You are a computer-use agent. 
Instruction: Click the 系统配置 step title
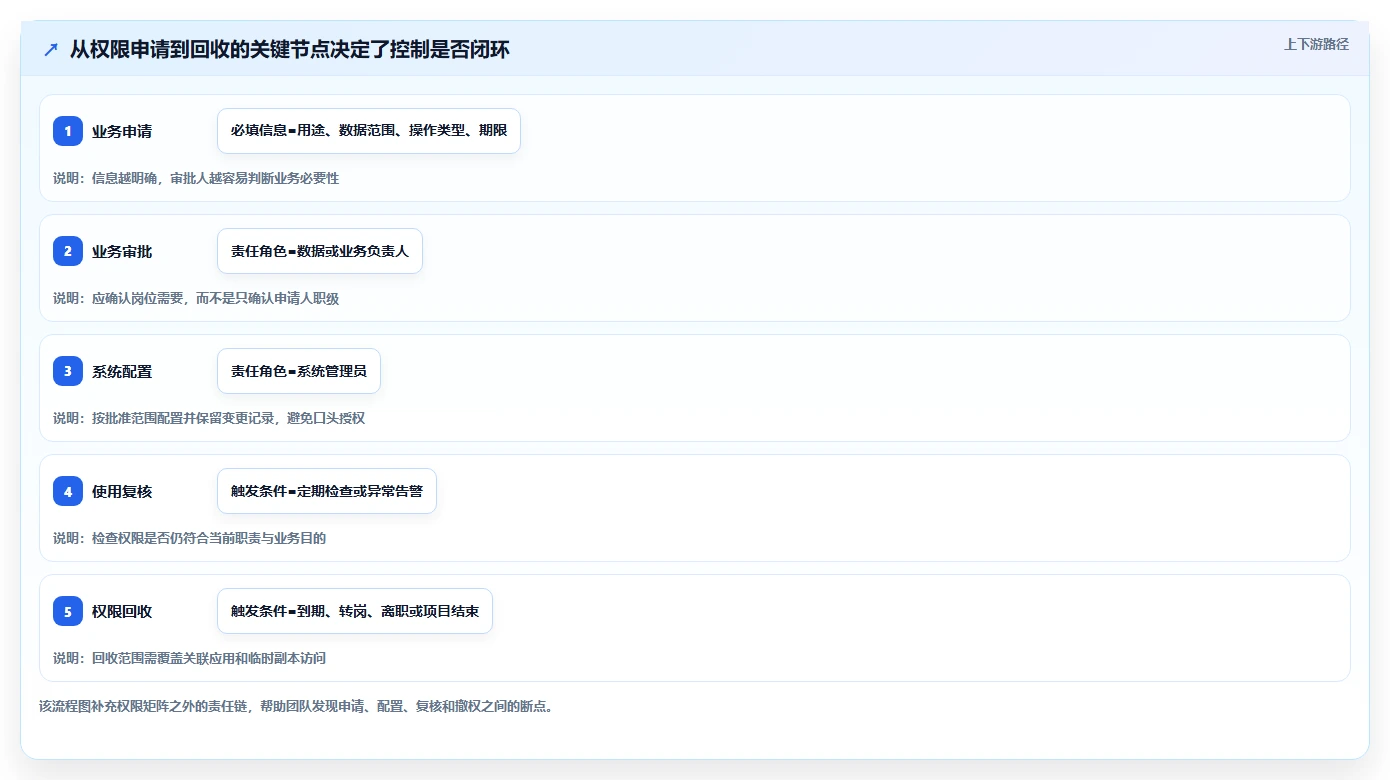(122, 371)
